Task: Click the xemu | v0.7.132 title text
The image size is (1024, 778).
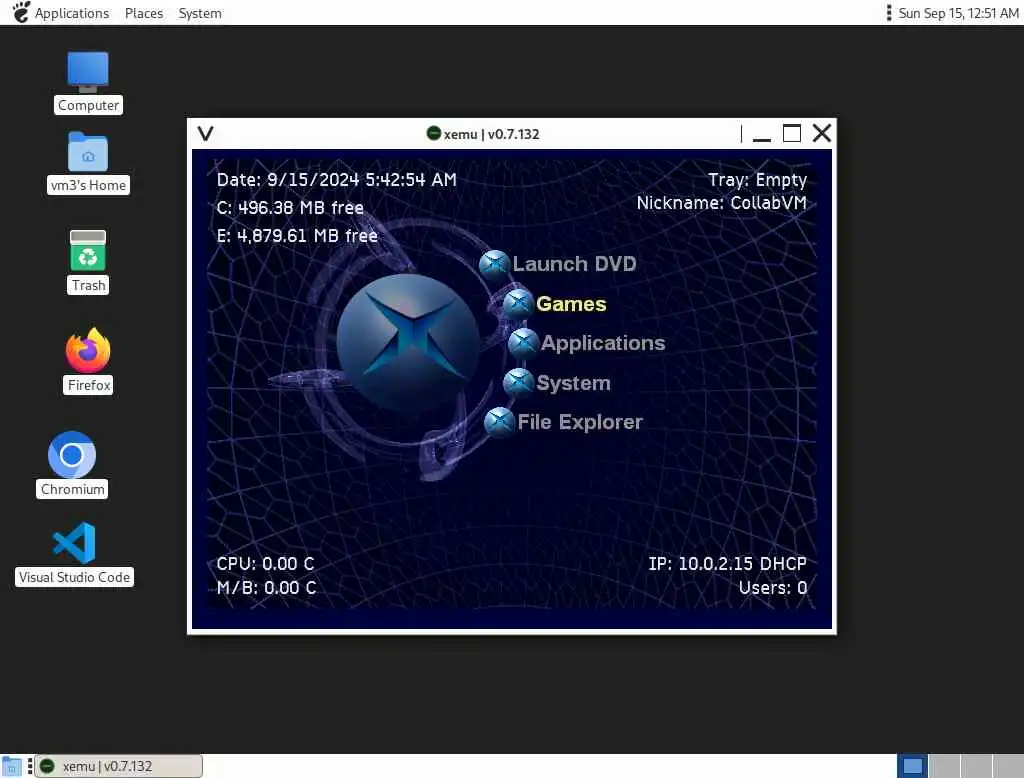Action: [491, 134]
